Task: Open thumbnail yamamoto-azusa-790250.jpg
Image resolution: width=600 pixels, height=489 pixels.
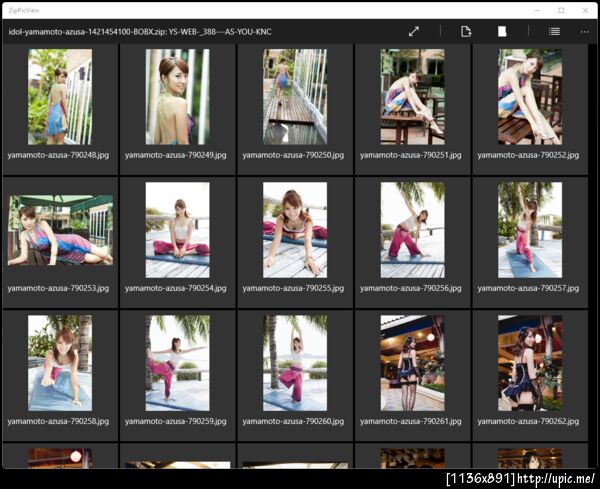Action: [295, 96]
